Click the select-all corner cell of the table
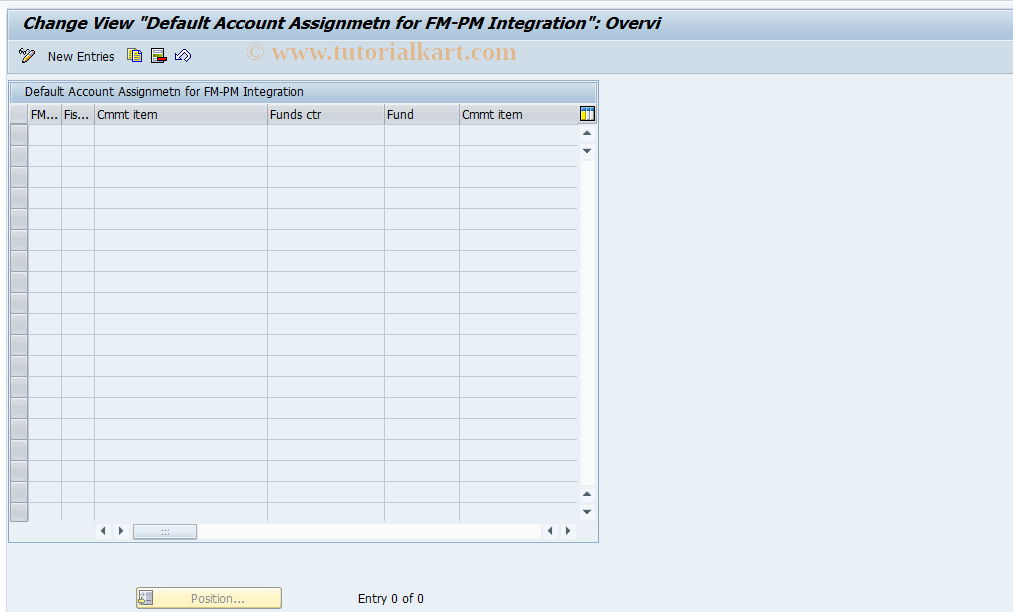Screen dimensions: 1013x612 [19, 114]
